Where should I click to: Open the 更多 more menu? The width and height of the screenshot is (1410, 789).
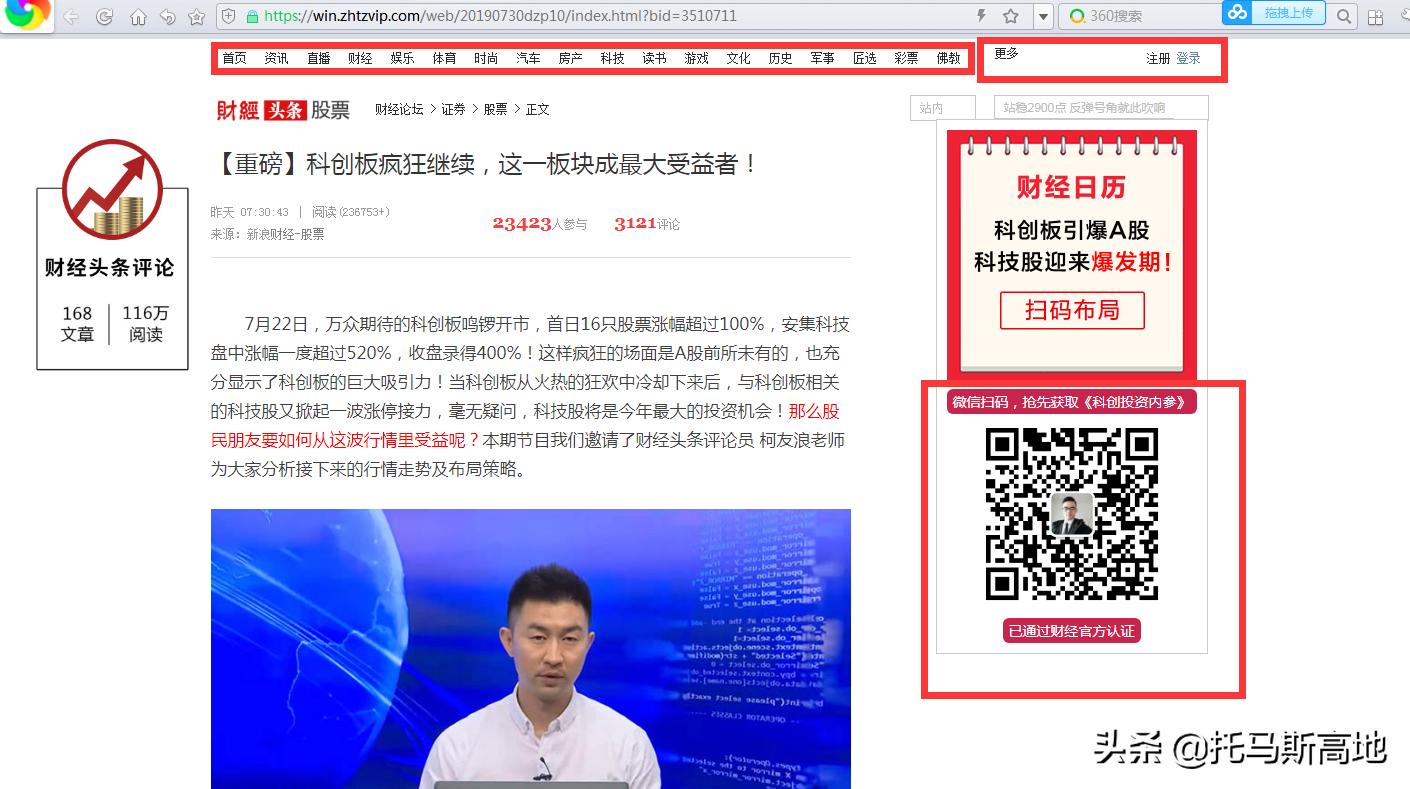coord(1006,57)
